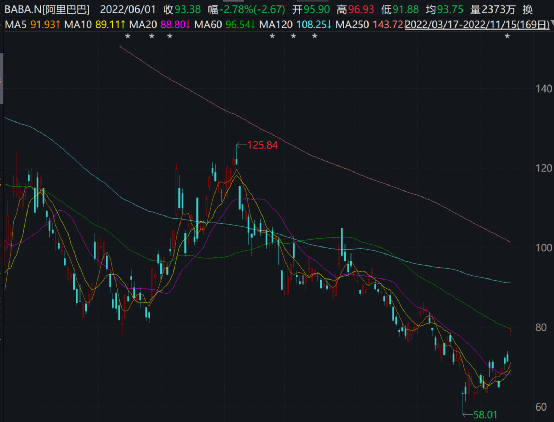
Task: Click the MA250 143.72 indicator label
Action: coord(370,24)
